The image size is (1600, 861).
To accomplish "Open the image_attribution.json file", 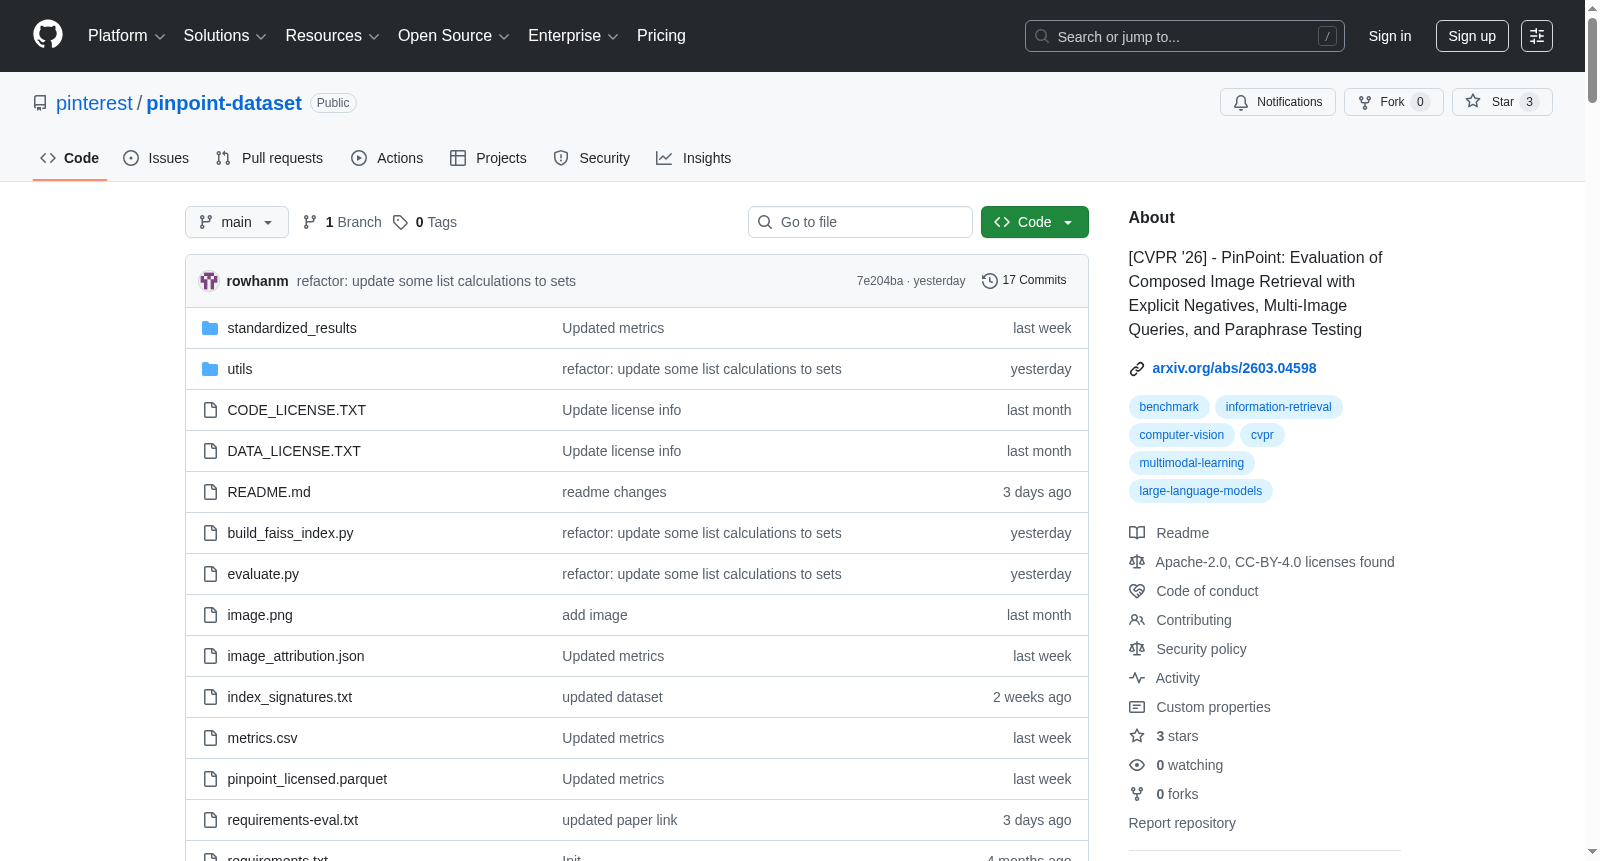I will coord(296,656).
